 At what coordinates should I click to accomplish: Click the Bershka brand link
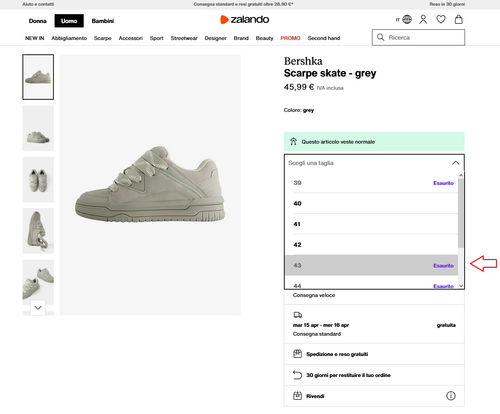(303, 61)
